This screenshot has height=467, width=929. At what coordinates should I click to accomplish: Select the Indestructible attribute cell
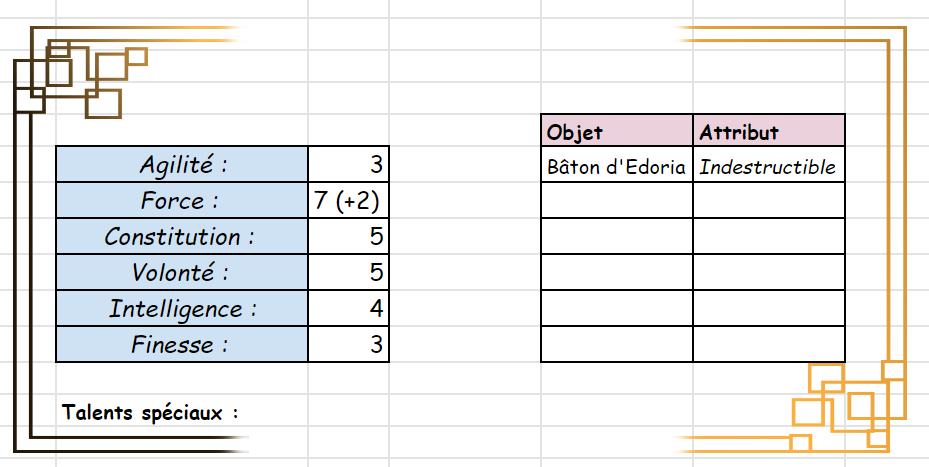(768, 166)
